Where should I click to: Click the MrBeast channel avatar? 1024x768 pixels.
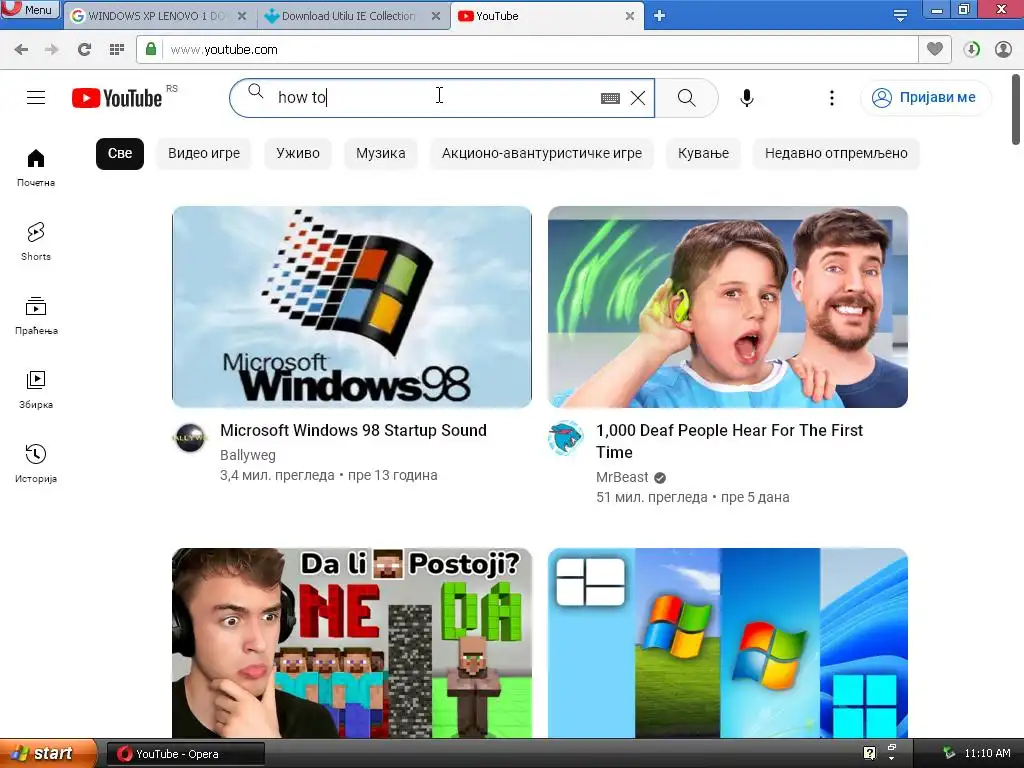coord(566,438)
